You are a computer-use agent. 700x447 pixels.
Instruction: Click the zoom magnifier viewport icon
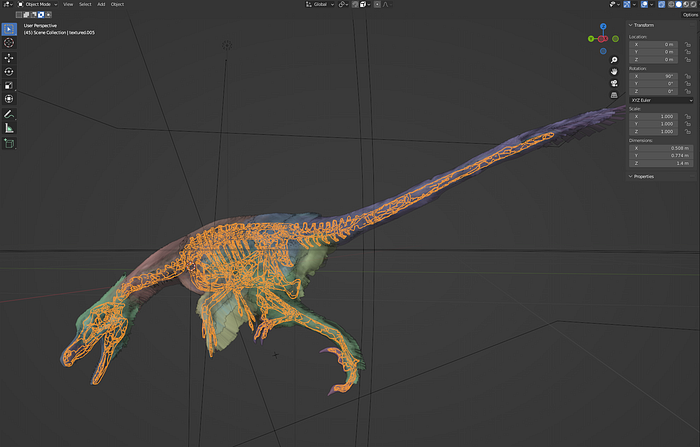tap(614, 60)
